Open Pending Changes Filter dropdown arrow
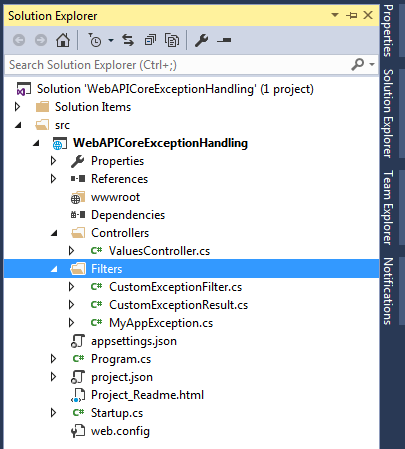Image resolution: width=405 pixels, height=449 pixels. (x=111, y=41)
